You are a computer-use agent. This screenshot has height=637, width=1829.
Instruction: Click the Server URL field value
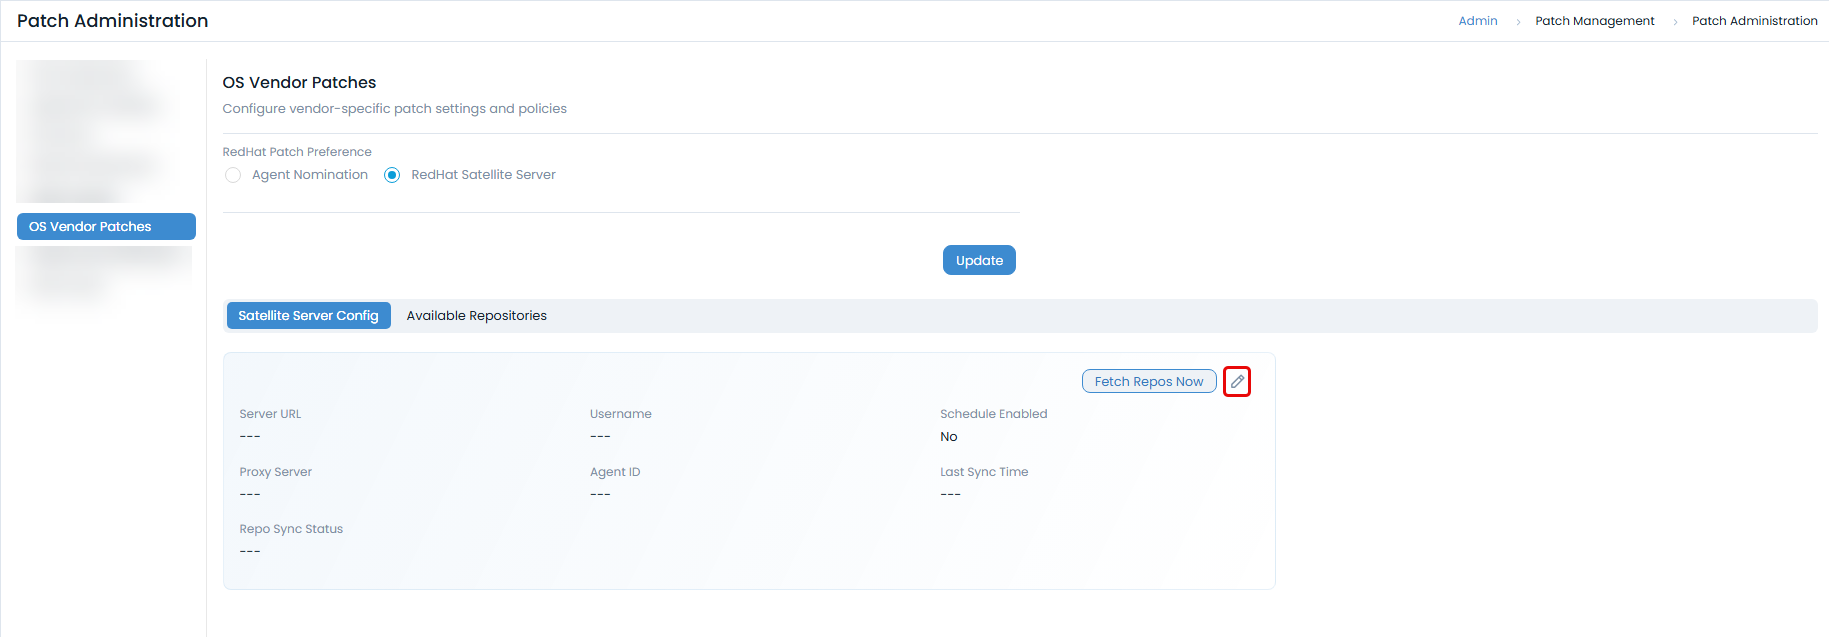point(250,437)
